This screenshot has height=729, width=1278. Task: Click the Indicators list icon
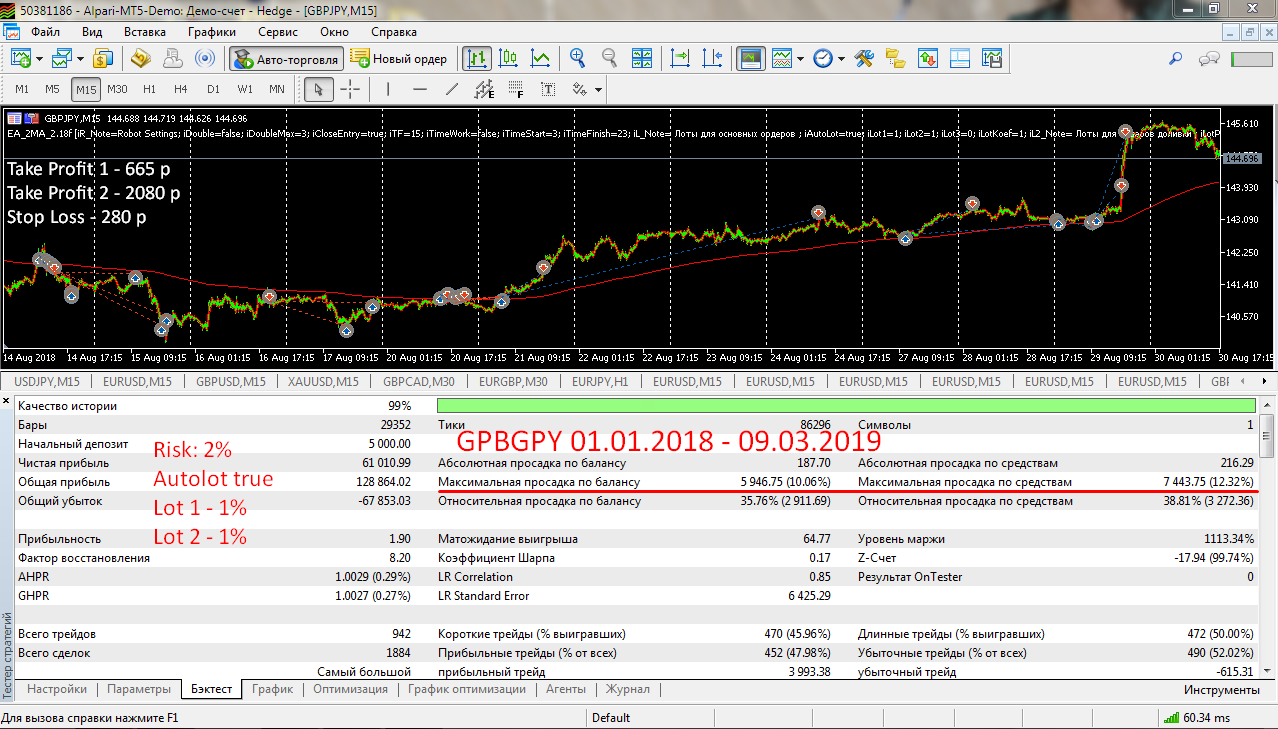[x=781, y=58]
